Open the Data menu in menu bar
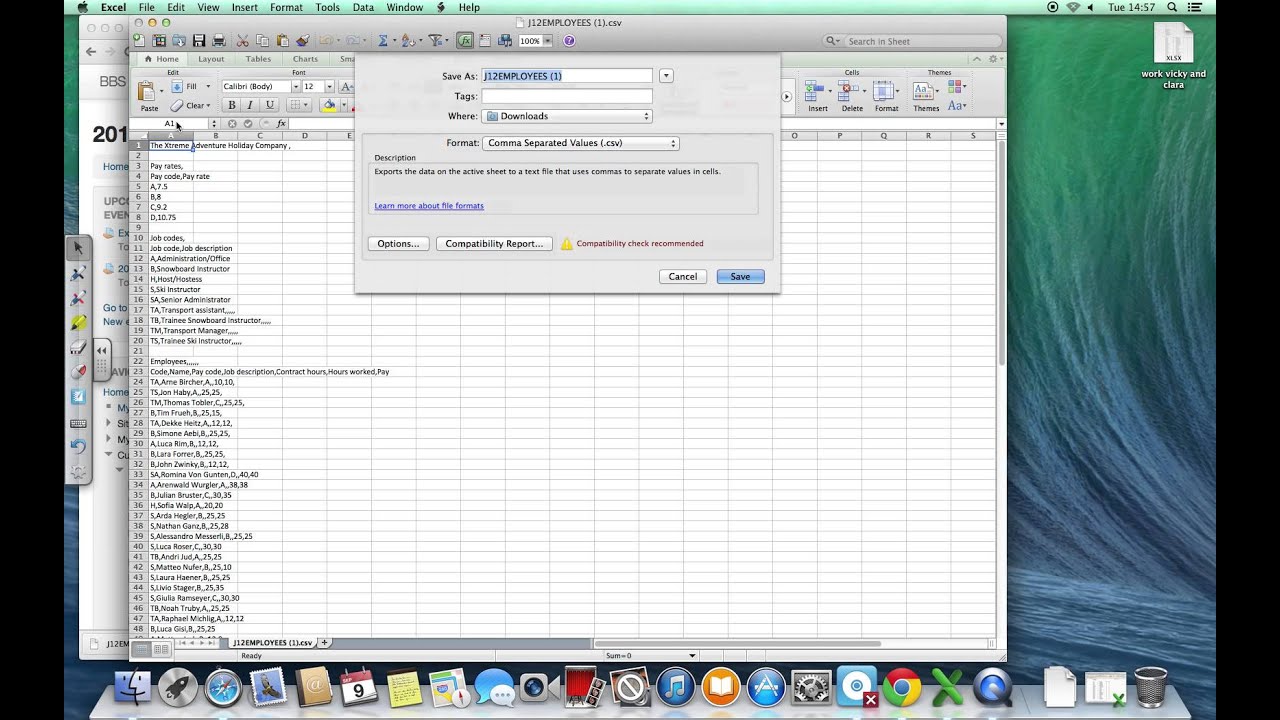 pos(363,7)
